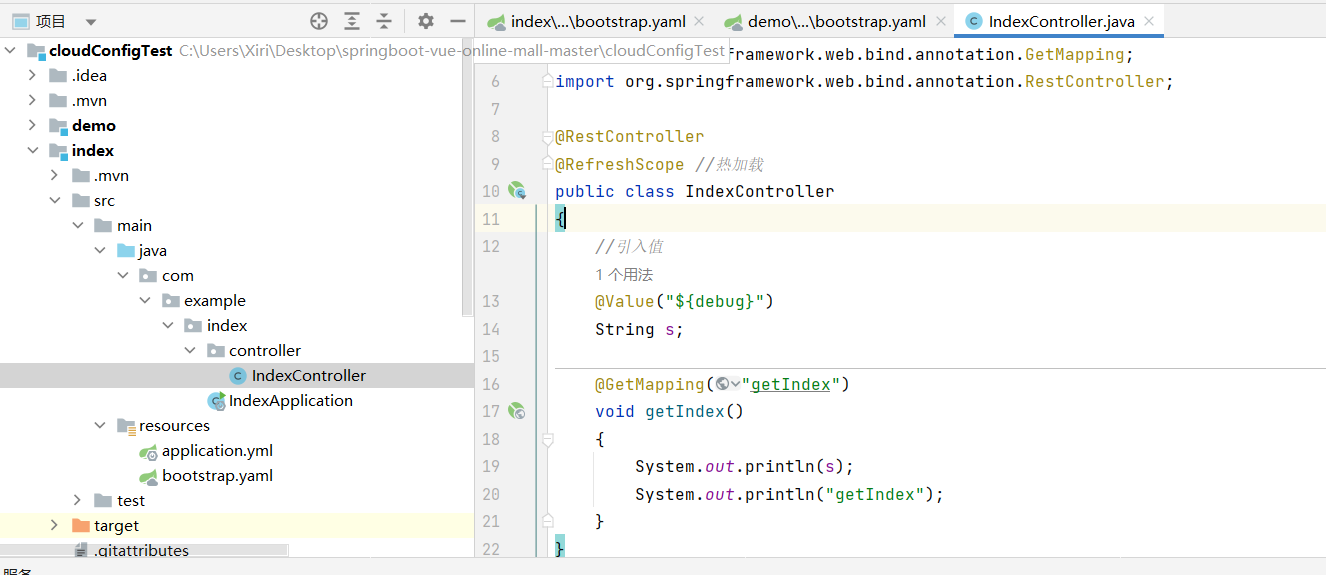
Task: Select .gitattributes file
Action: click(x=141, y=550)
